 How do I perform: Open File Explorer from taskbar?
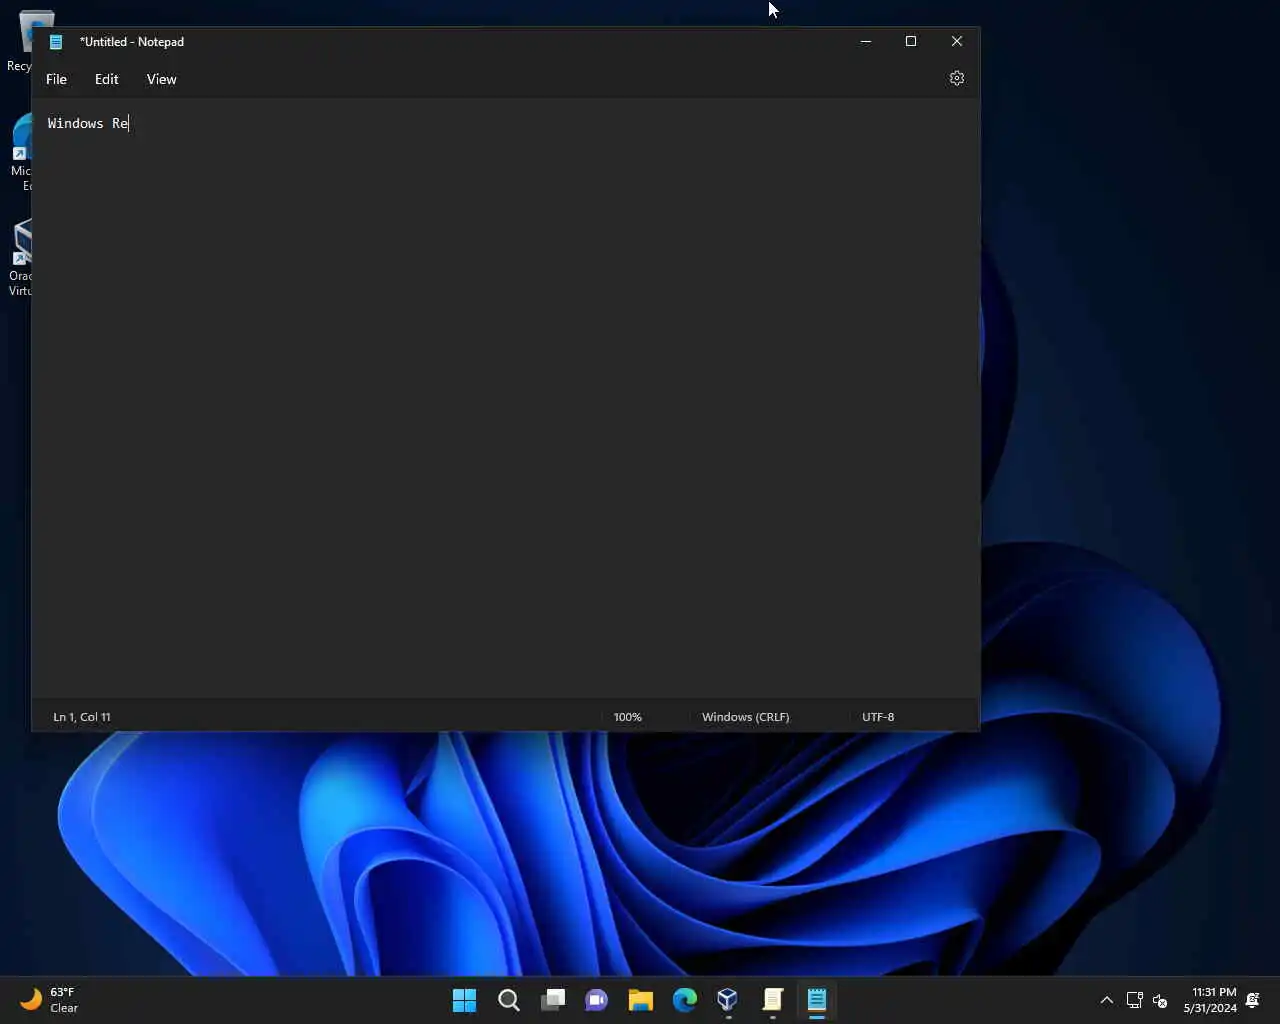(x=640, y=1000)
